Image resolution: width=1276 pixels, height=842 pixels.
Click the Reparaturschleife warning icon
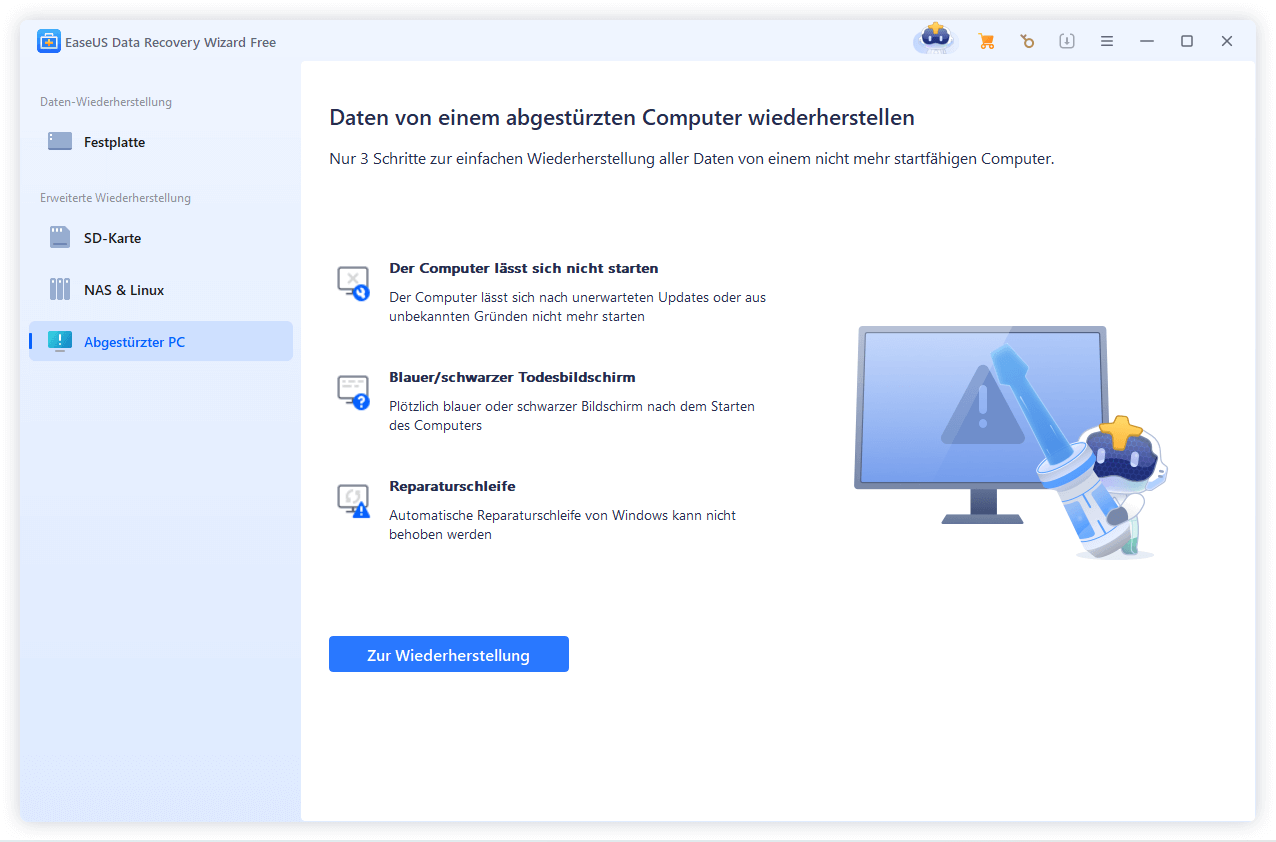point(354,501)
